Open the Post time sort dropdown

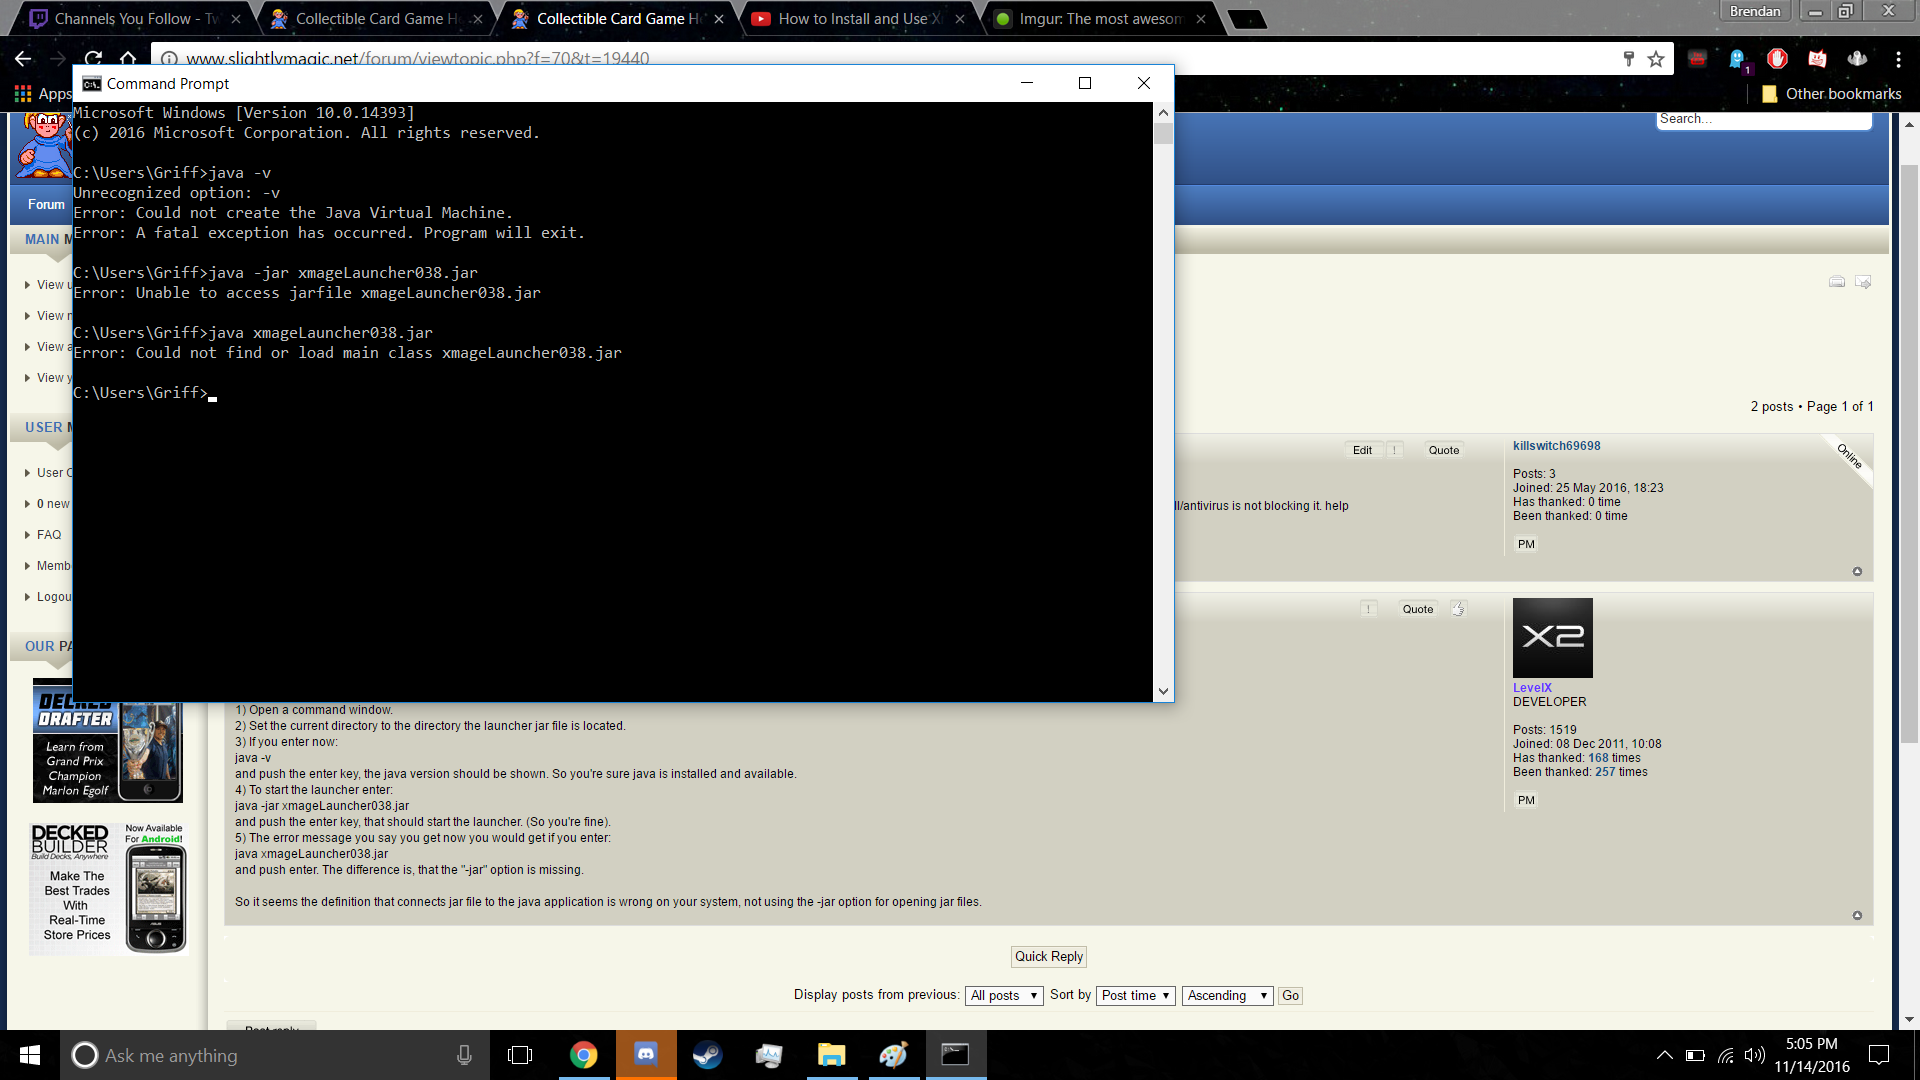[1135, 995]
